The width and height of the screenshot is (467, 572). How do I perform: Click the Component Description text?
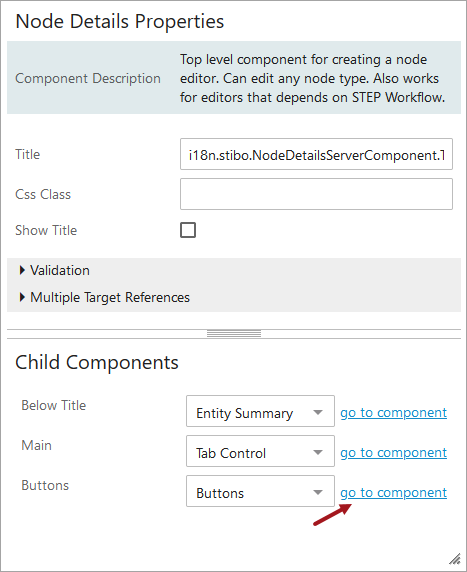pyautogui.click(x=88, y=78)
